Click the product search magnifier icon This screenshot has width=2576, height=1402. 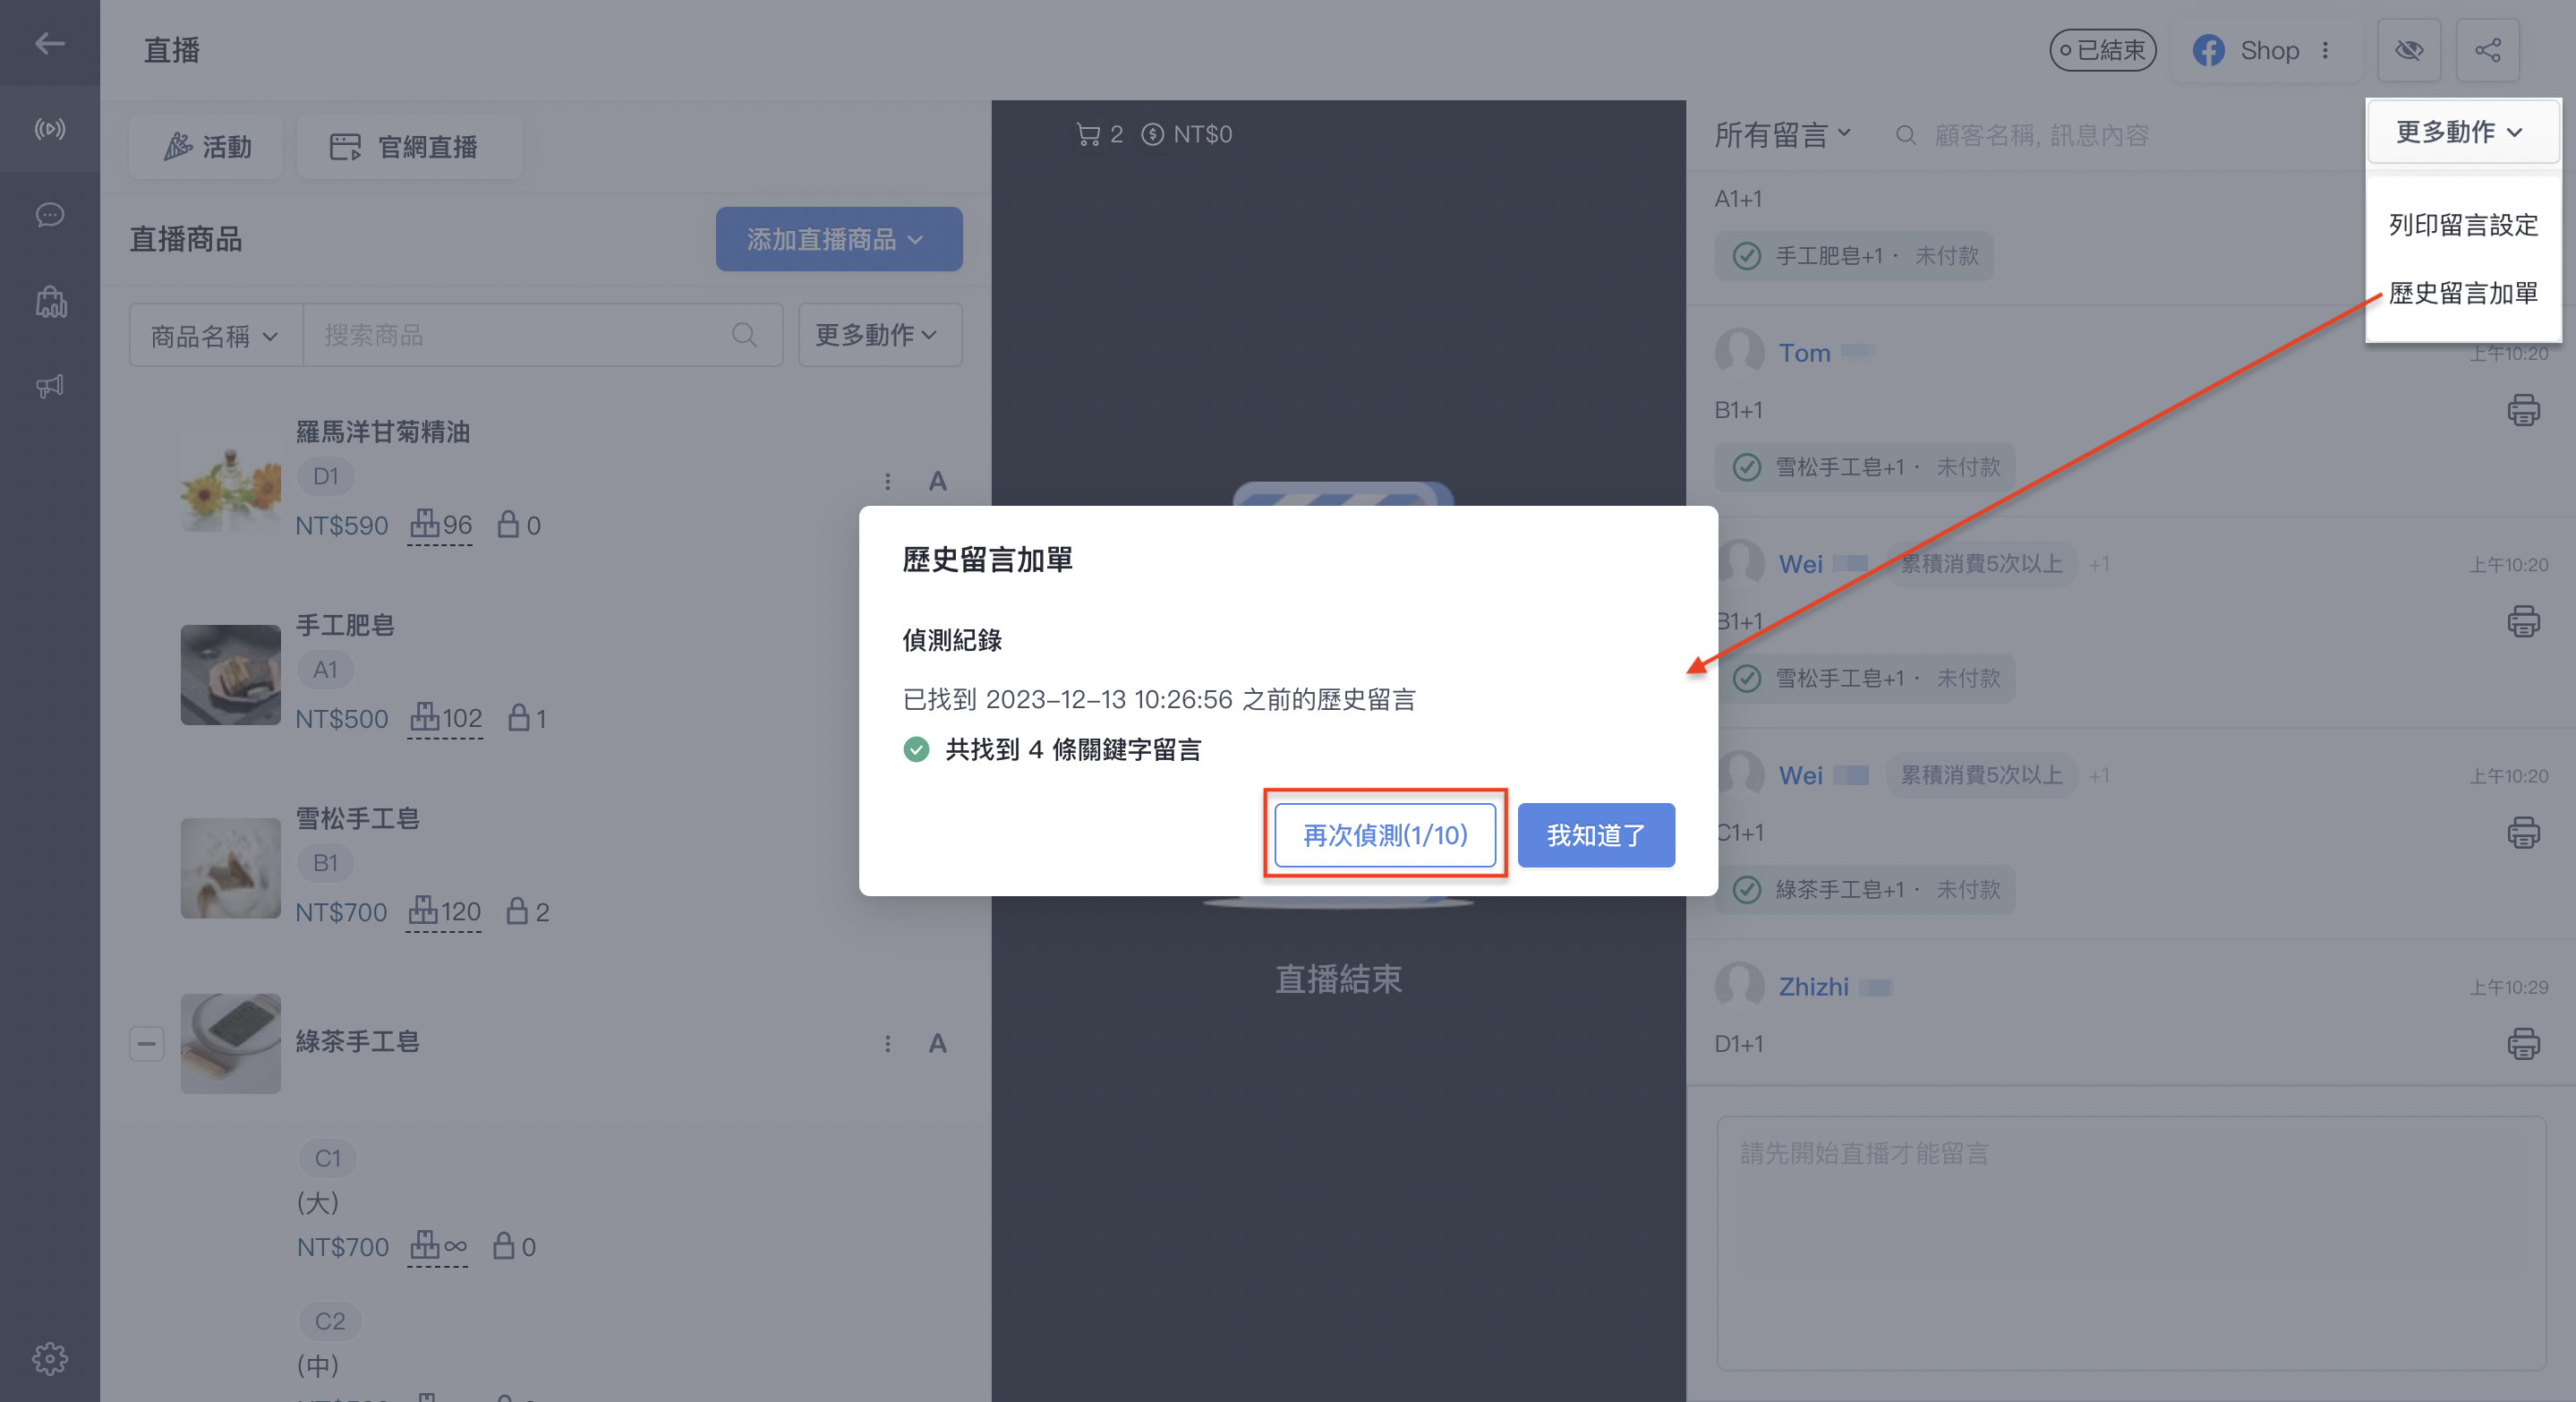744,334
